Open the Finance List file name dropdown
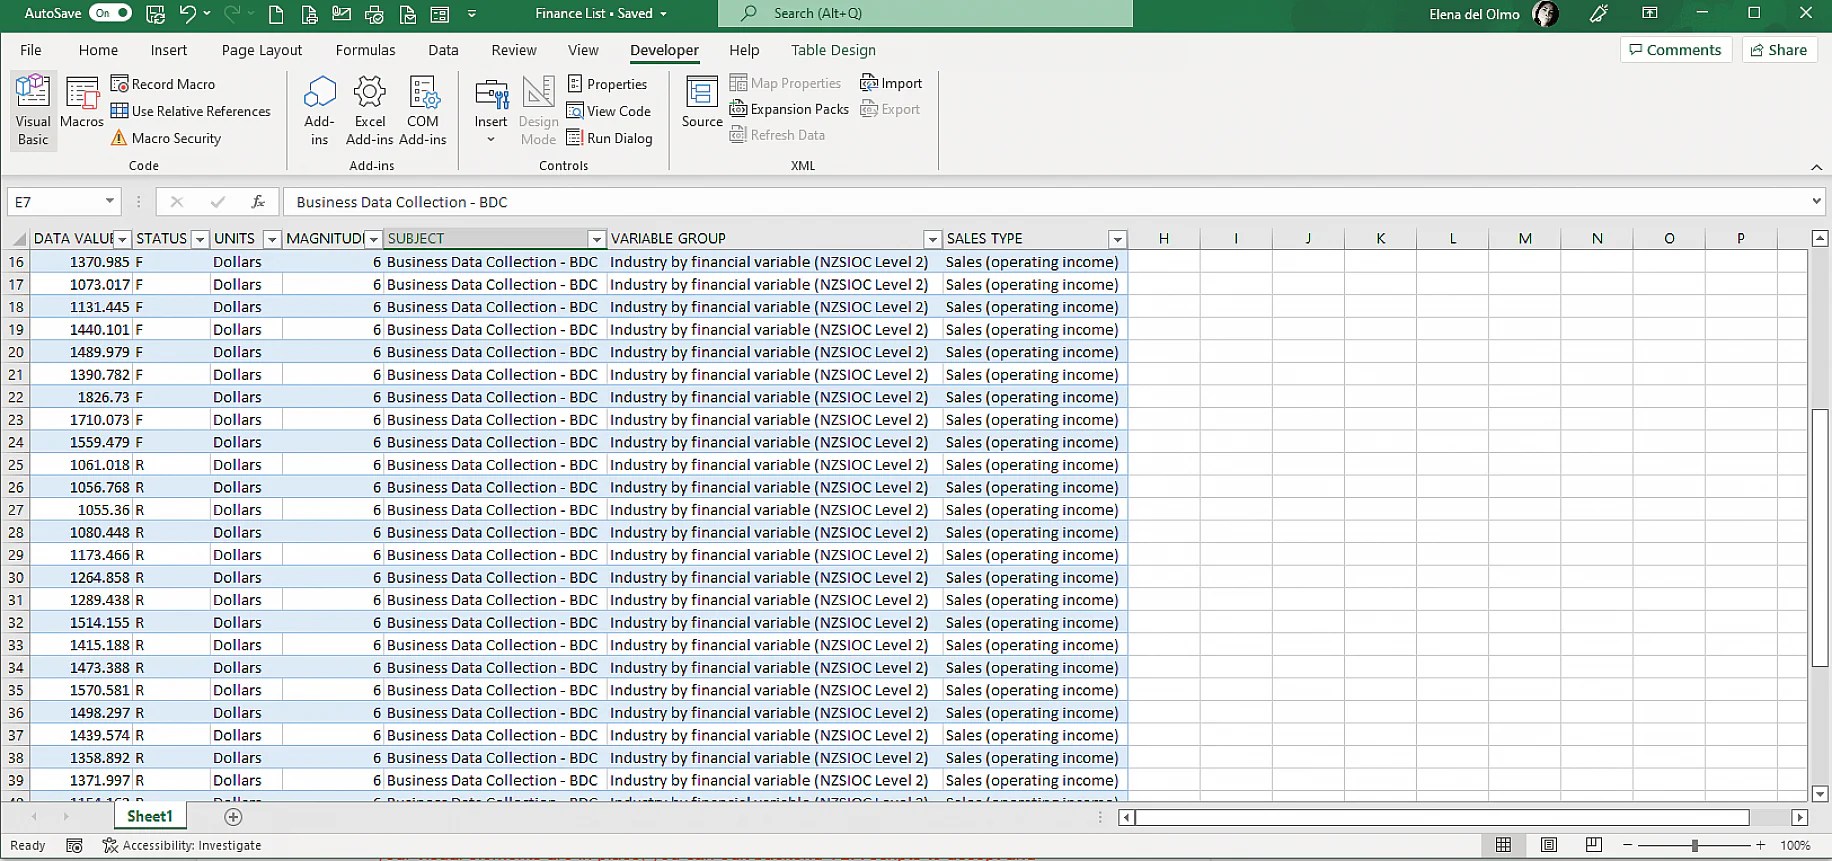 tap(663, 14)
